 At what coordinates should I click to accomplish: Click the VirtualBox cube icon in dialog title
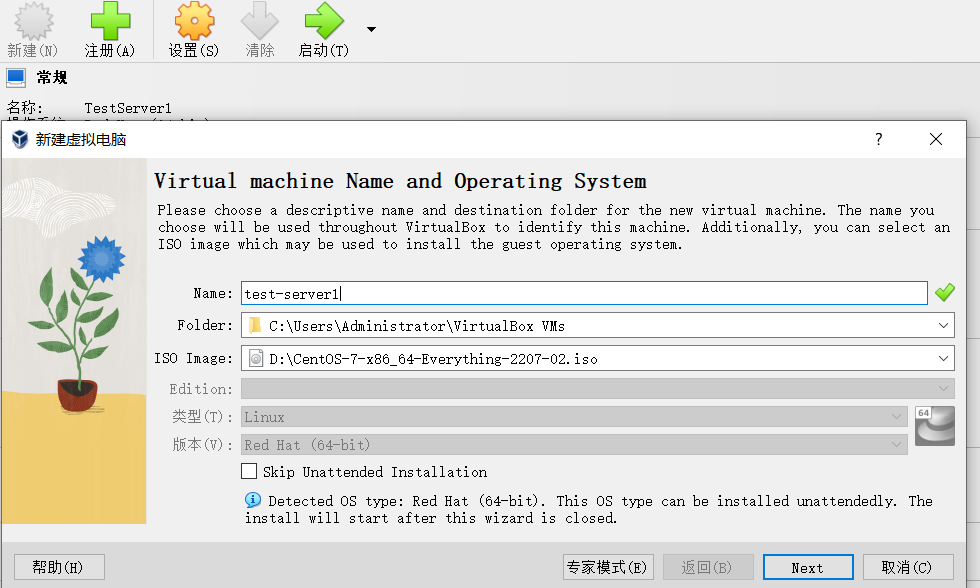tap(20, 139)
